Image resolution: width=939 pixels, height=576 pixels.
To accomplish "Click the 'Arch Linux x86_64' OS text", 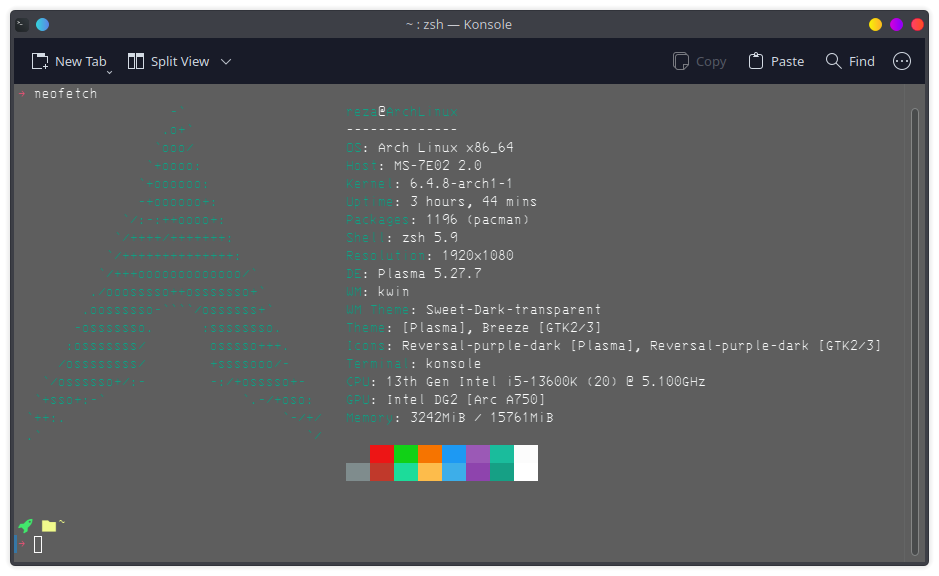I will (446, 148).
